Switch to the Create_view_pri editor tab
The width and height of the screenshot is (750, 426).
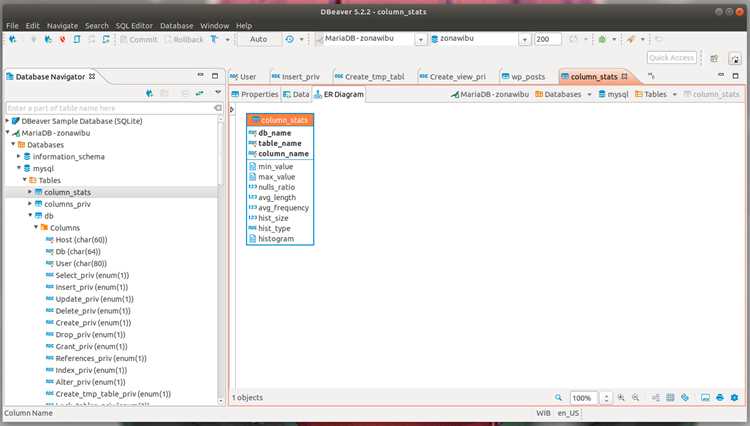click(x=452, y=76)
